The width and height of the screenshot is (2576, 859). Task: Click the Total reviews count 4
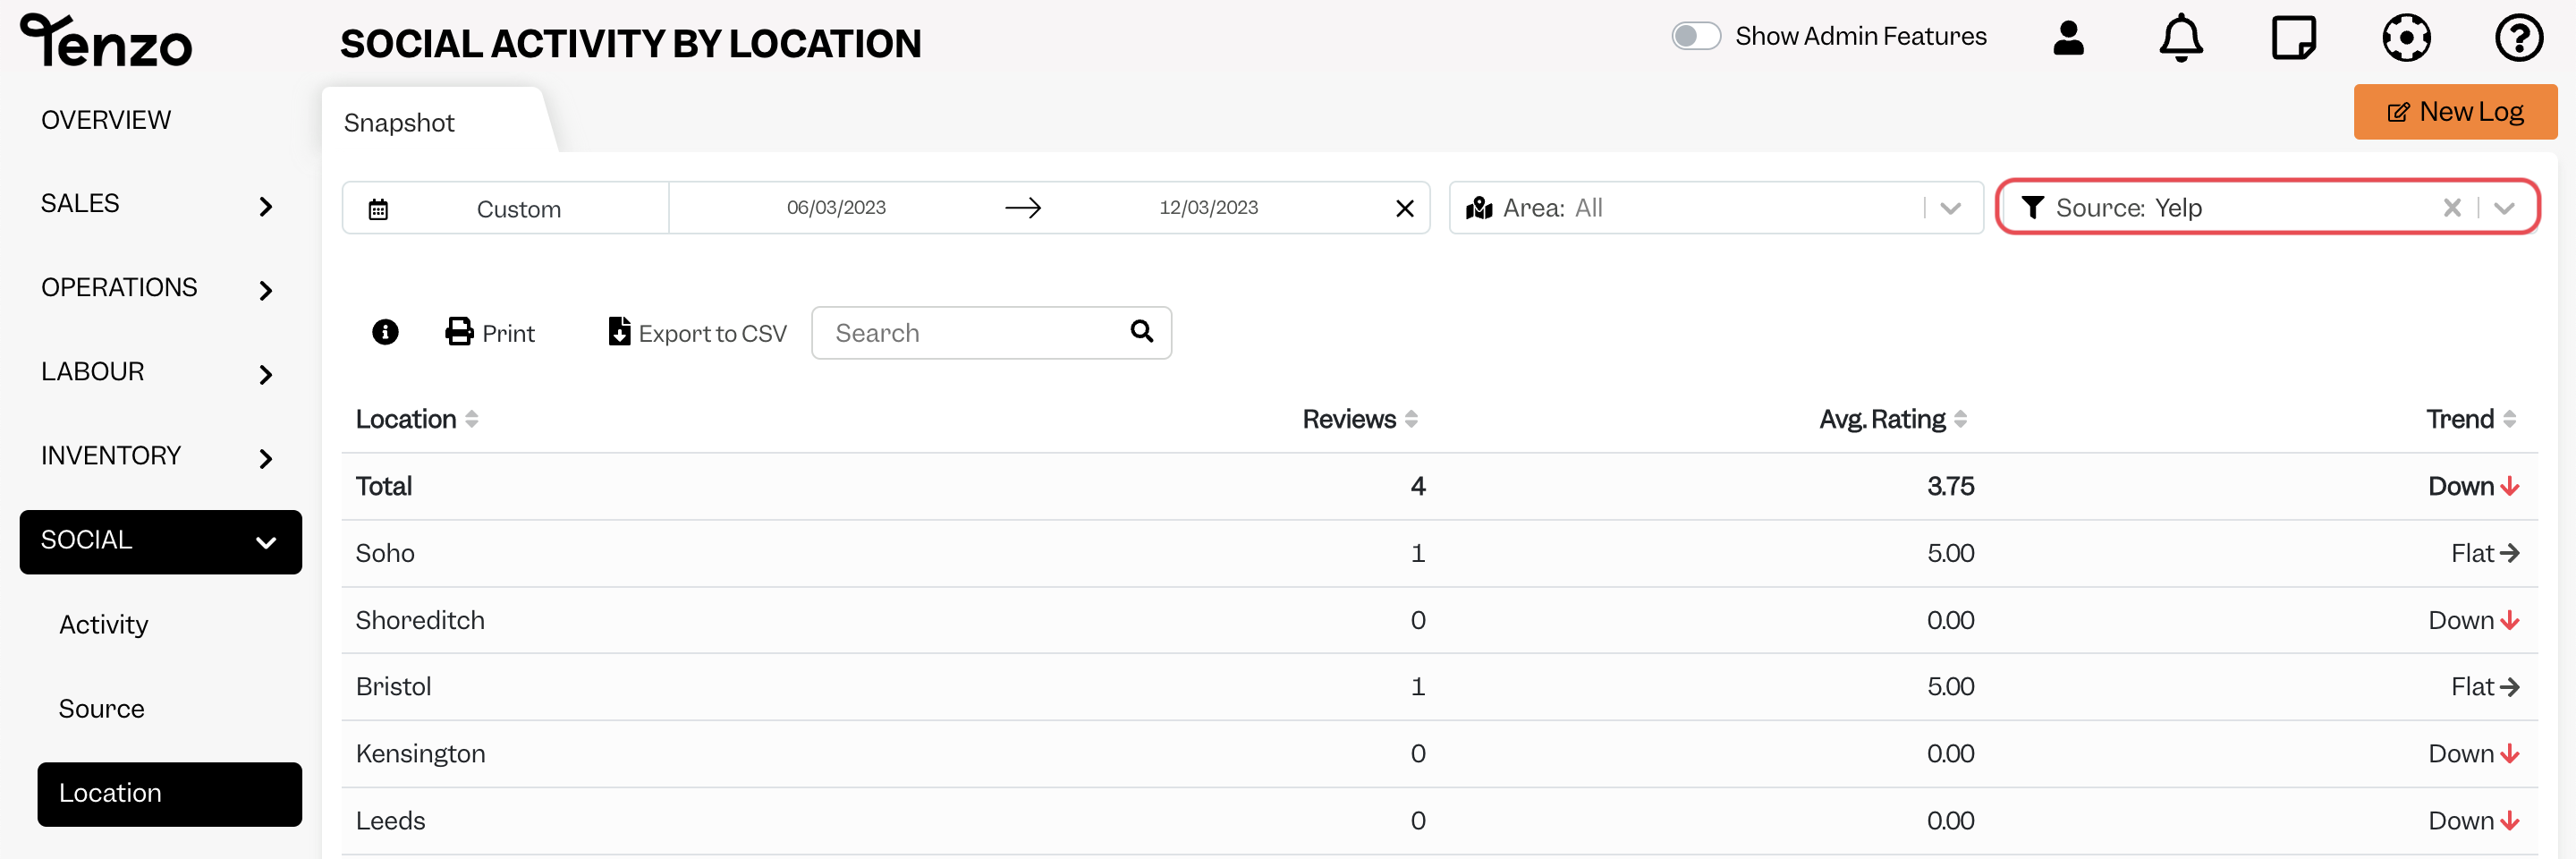(x=1417, y=487)
